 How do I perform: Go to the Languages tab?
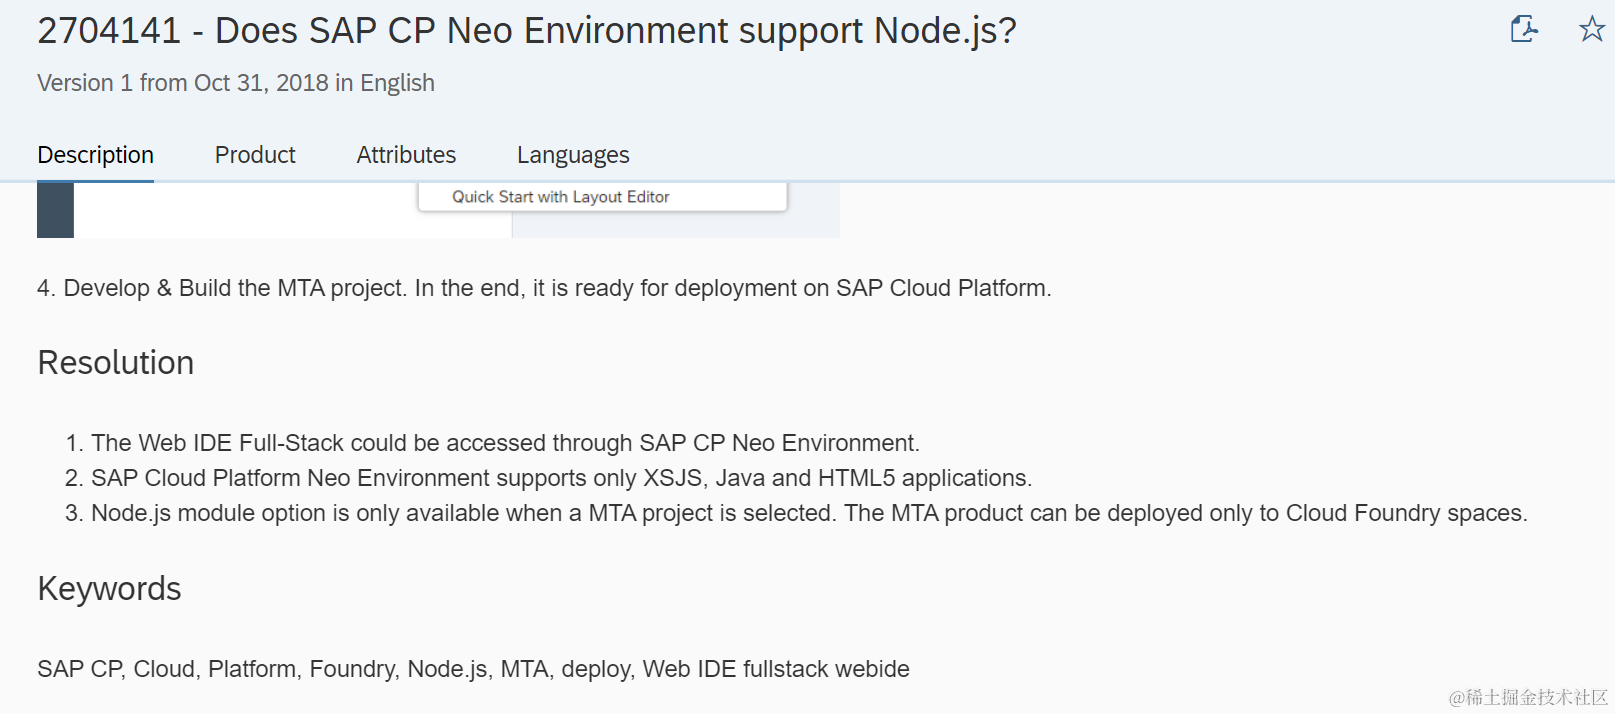[x=573, y=155]
